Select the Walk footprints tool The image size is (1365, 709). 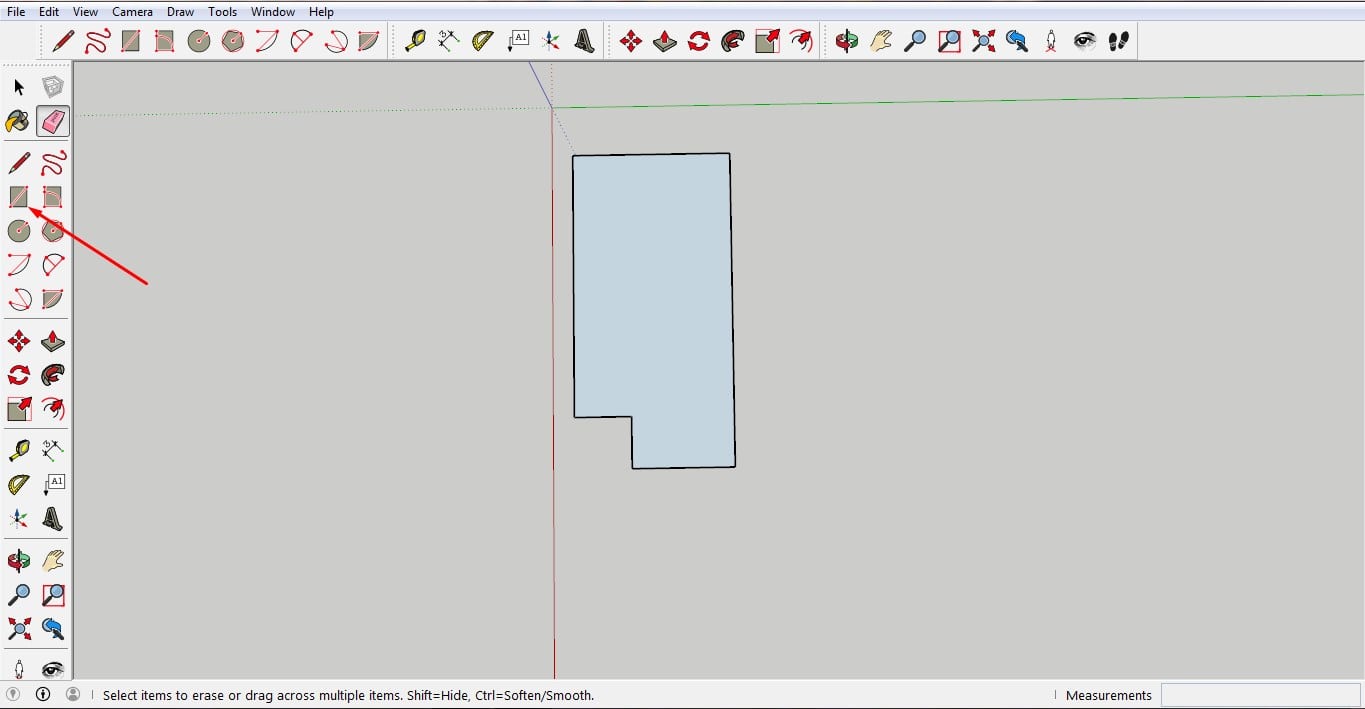pos(1119,41)
